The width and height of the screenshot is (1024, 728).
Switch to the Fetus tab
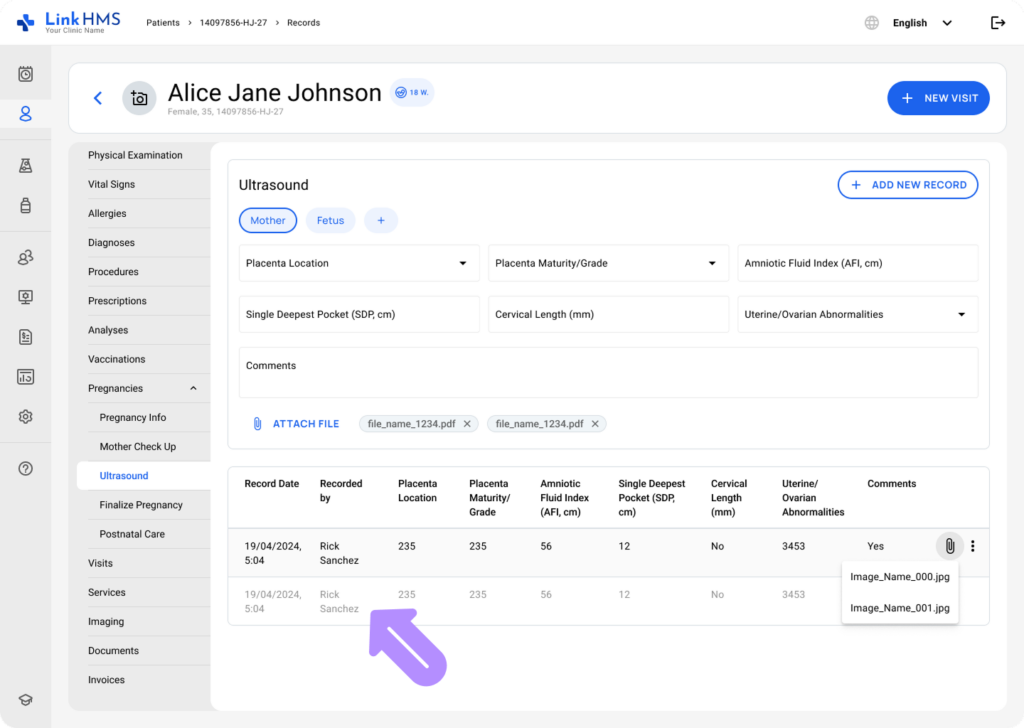330,221
